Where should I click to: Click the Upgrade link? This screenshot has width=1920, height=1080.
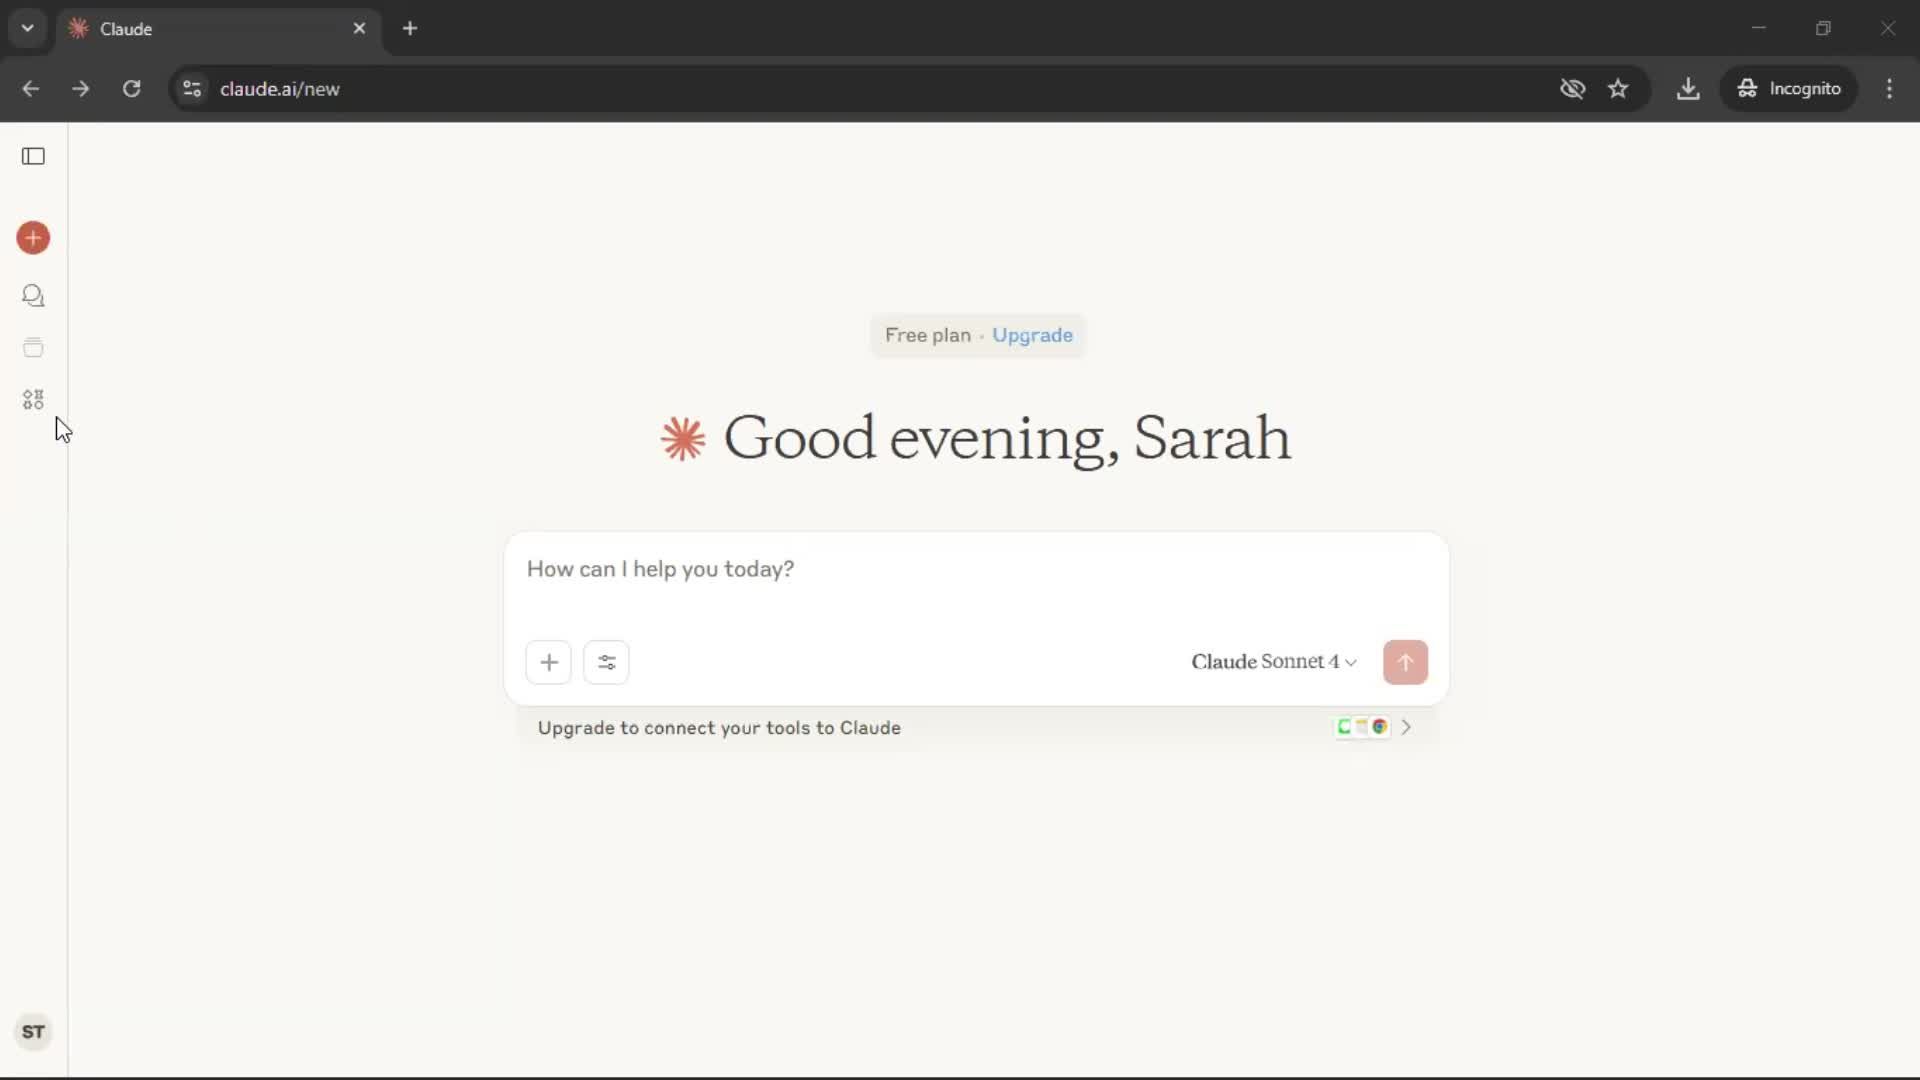point(1032,336)
